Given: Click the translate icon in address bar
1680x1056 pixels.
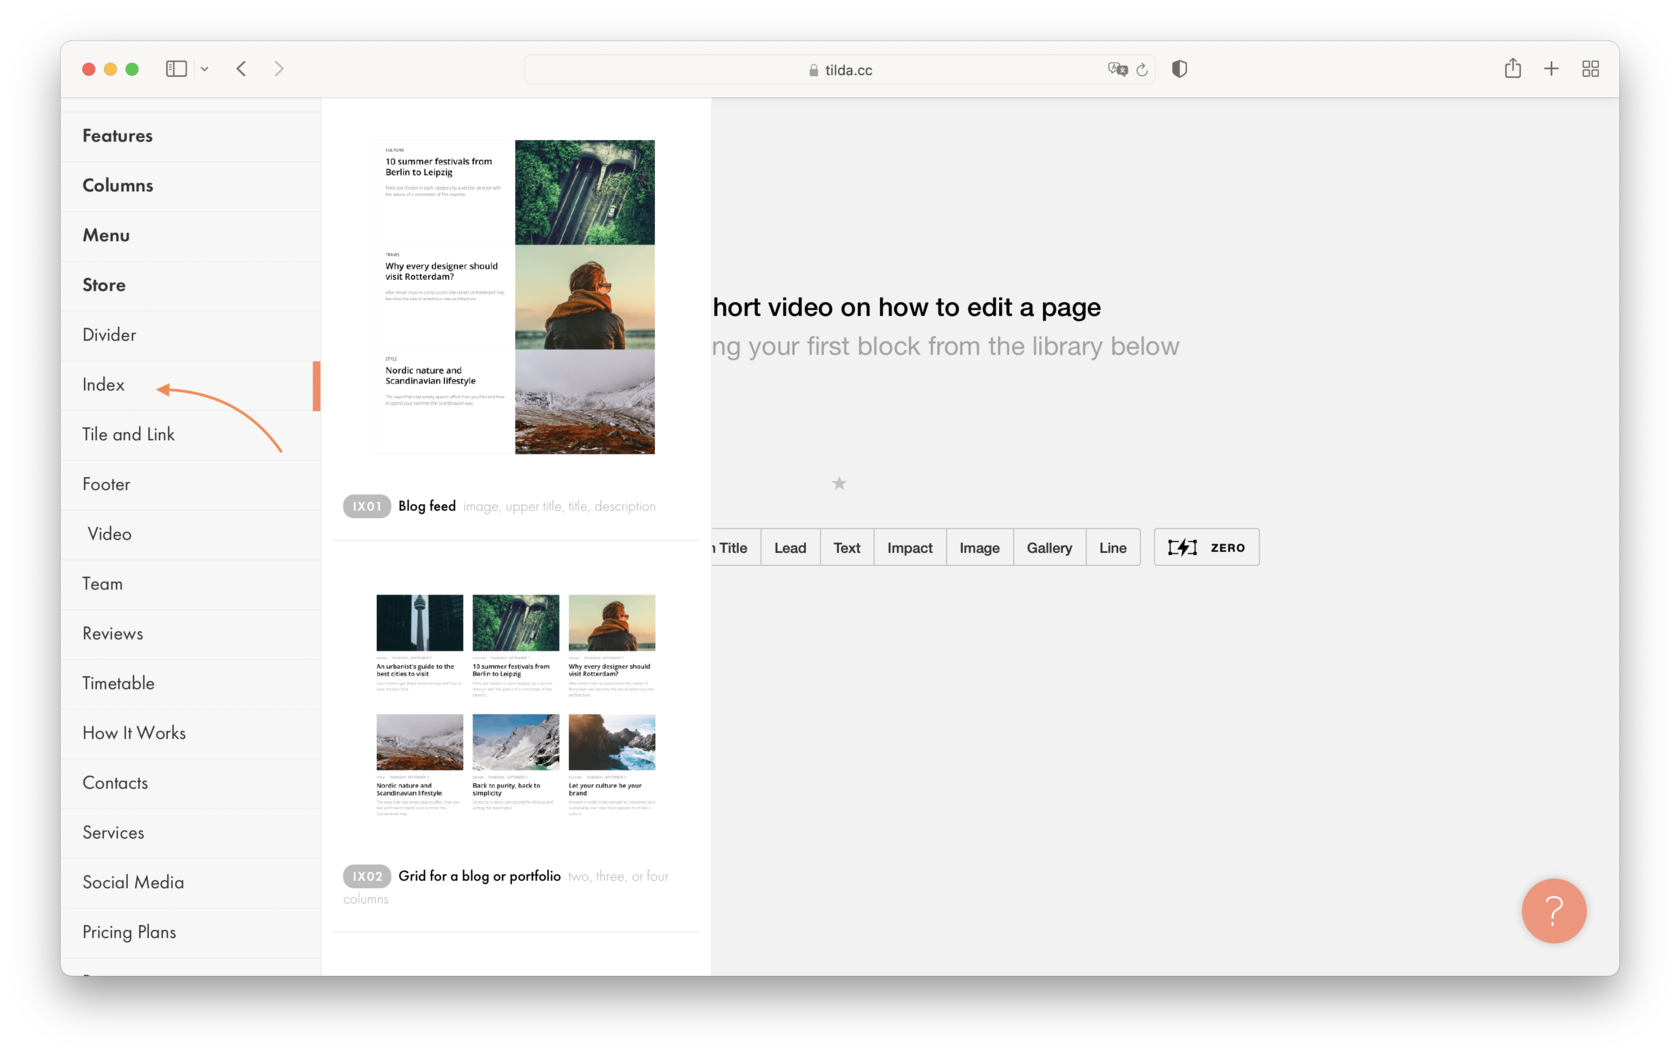Looking at the screenshot, I should click(x=1117, y=69).
